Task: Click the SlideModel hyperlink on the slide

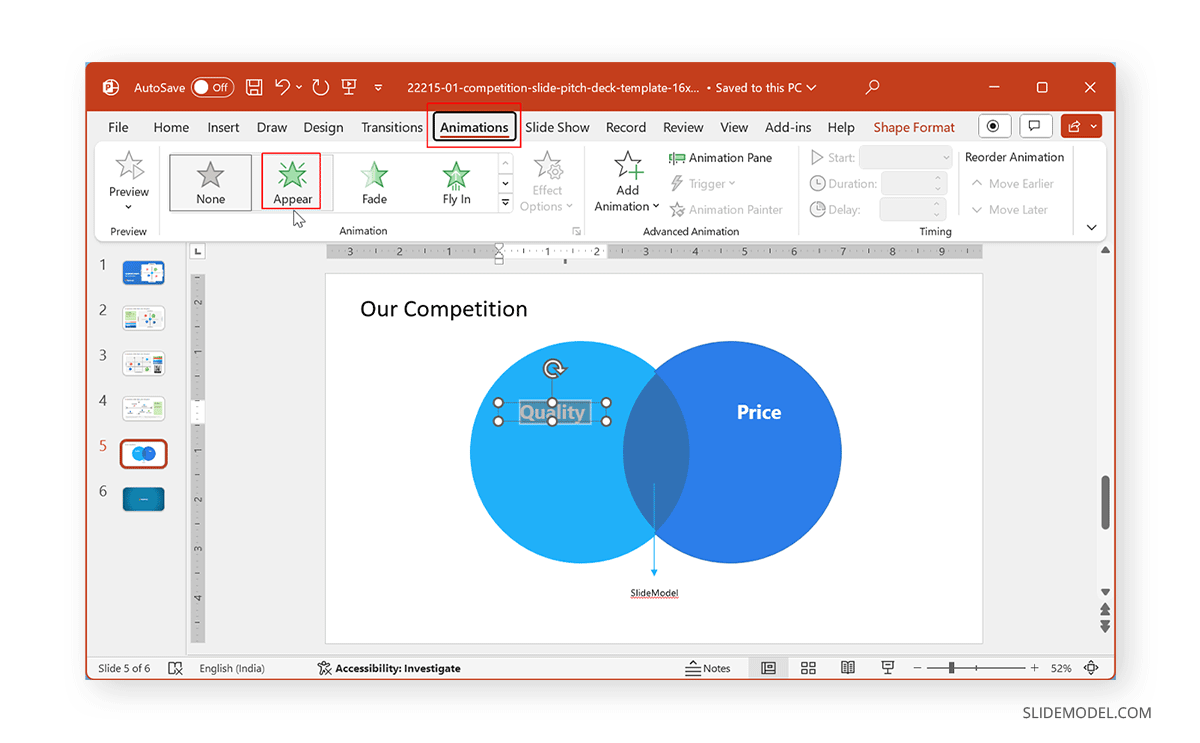Action: [x=653, y=592]
